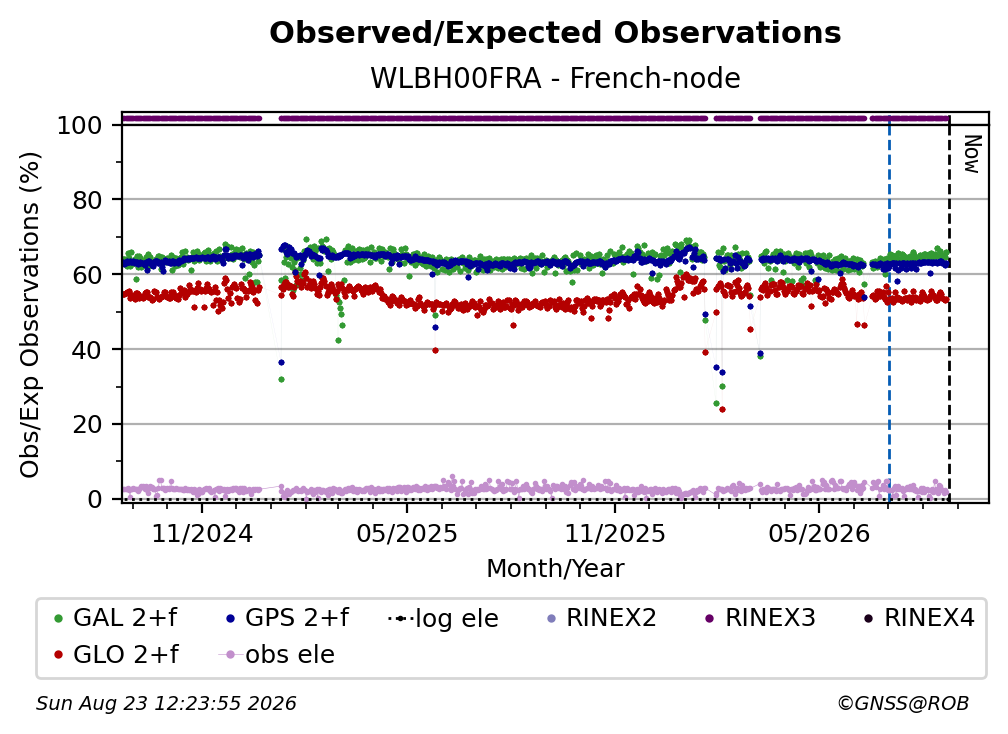Click the Observed/Expected Observations chart title
Viewport: 1008px width, 734px height.
(555, 33)
